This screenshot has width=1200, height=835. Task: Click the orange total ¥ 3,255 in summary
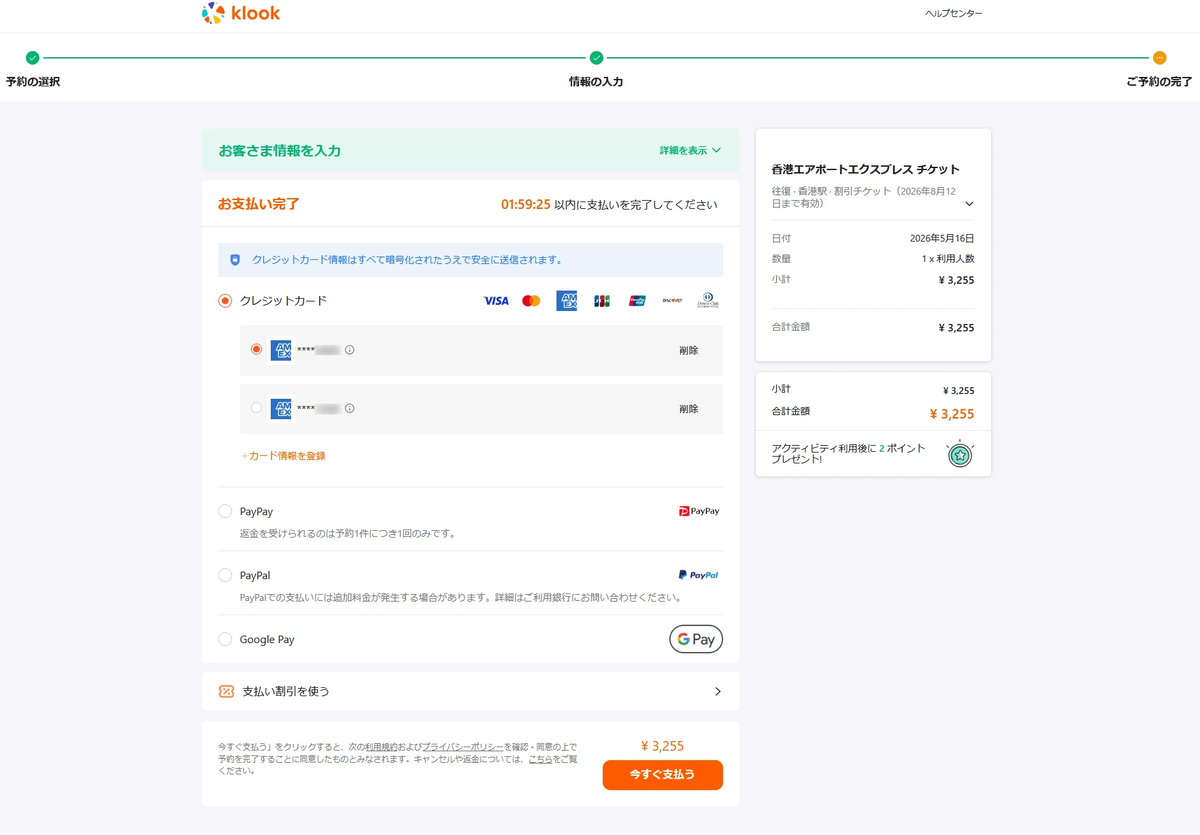click(x=951, y=414)
